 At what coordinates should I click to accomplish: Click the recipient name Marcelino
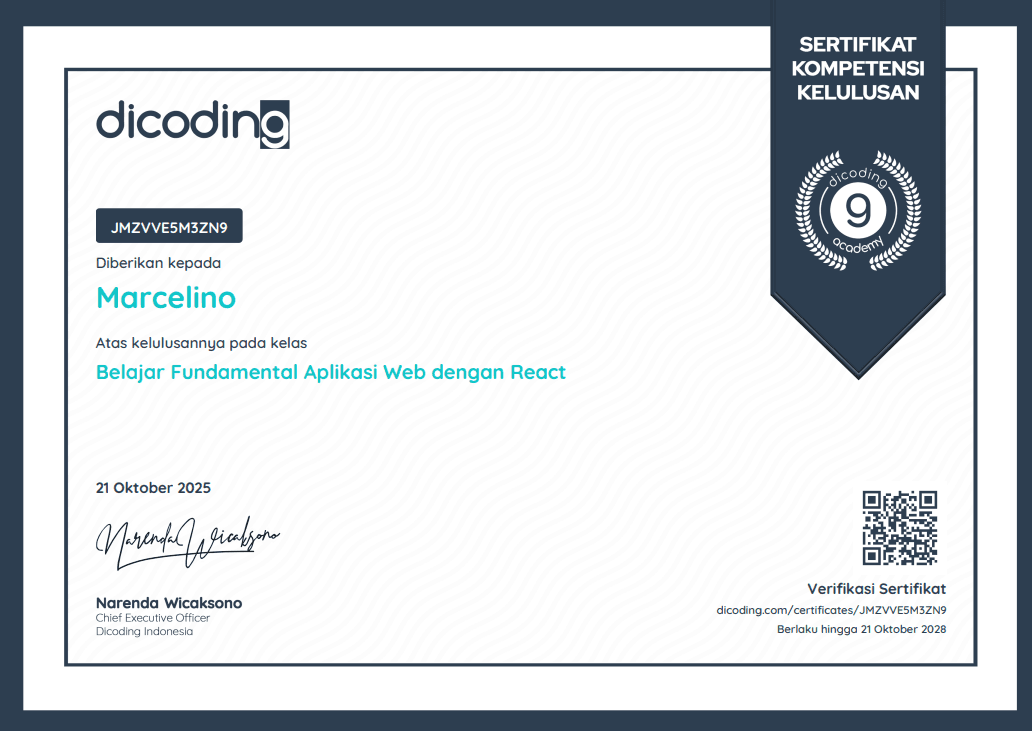(x=166, y=298)
